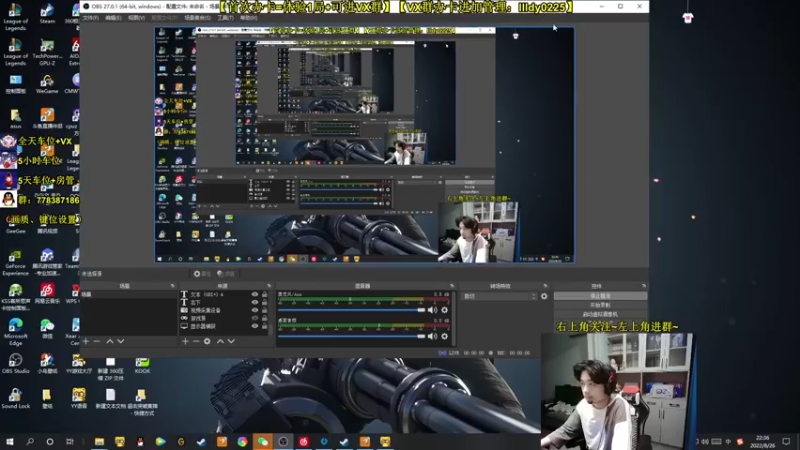Open the 文件(F) menu
The image size is (800, 450).
(90, 18)
